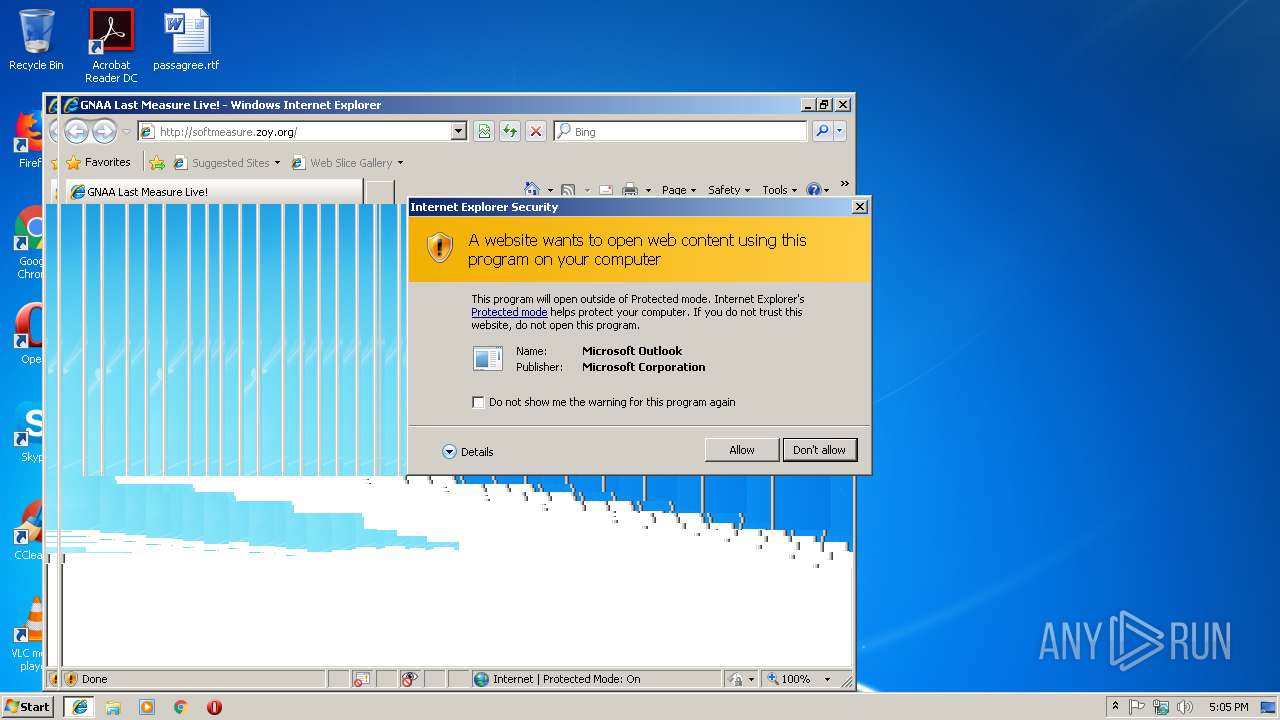
Task: Expand the command bar overflow chevron
Action: click(845, 184)
